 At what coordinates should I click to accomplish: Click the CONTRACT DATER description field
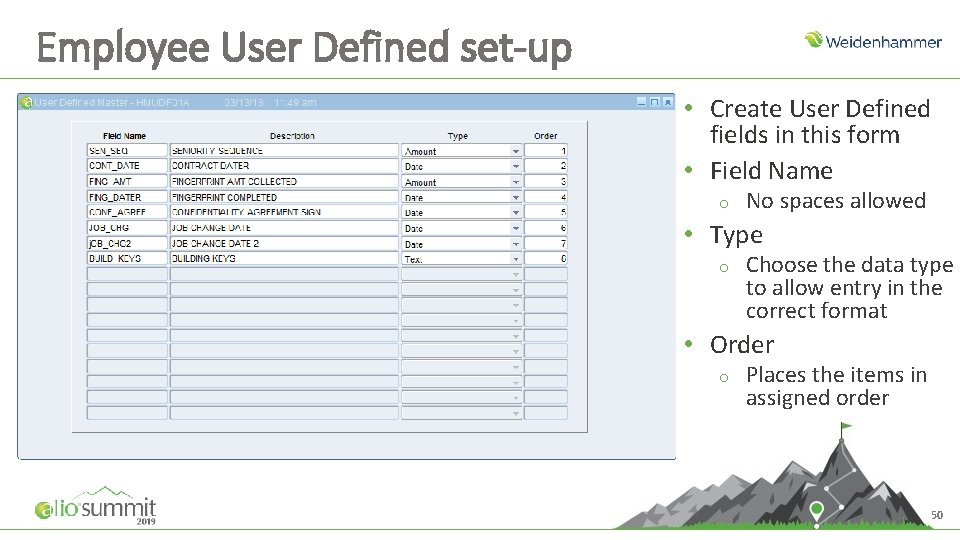(284, 166)
